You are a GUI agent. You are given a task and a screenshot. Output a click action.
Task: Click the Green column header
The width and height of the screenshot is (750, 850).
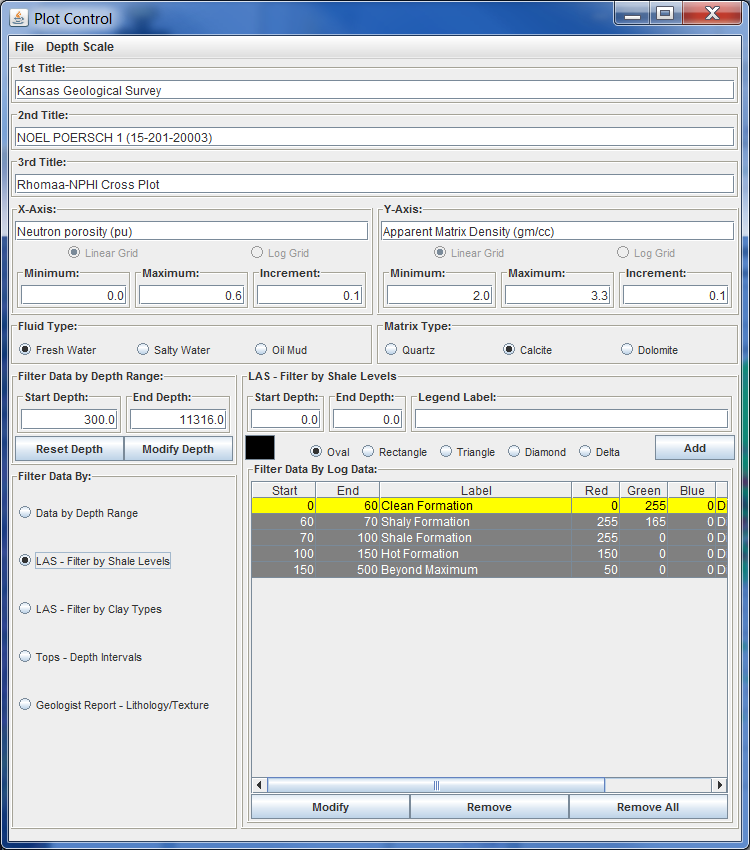tap(644, 490)
